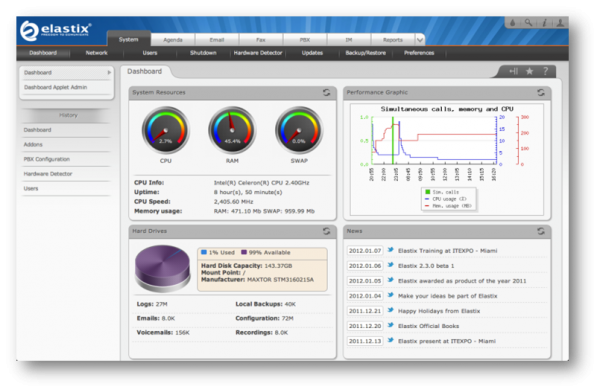Click the info icon in top header

[x=544, y=23]
